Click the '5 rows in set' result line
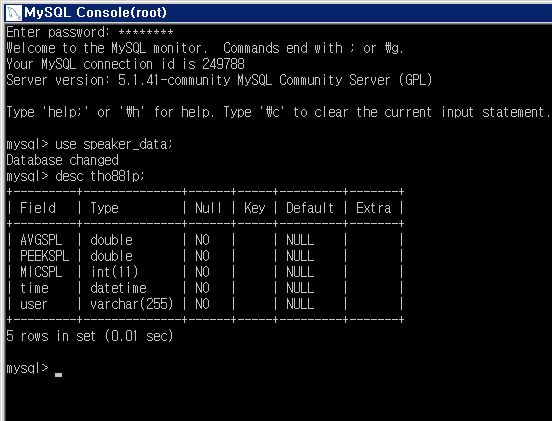 coord(89,336)
